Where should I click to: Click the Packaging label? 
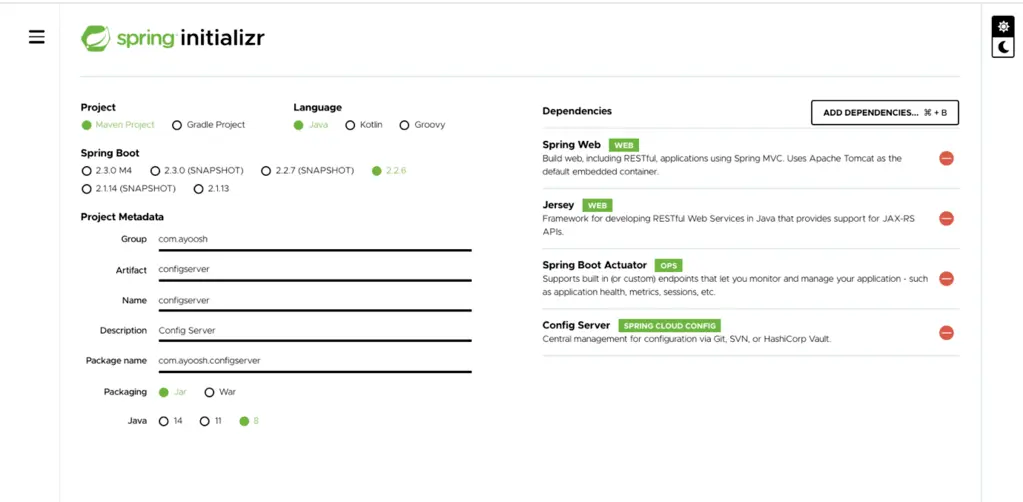click(x=125, y=392)
